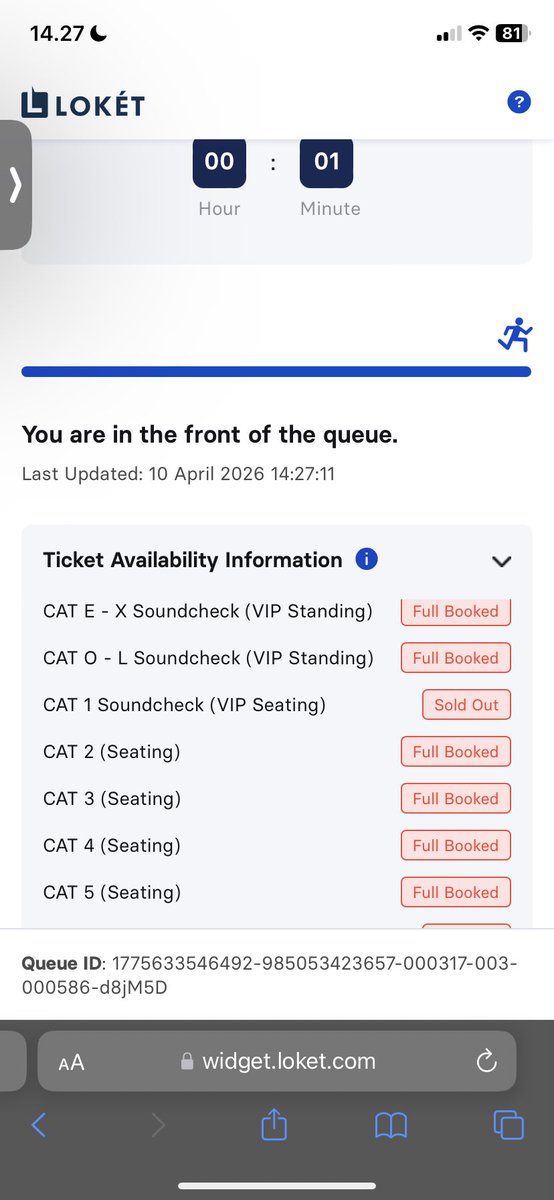Collapse the Ticket Availability Information section
This screenshot has height=1200, width=554.
point(502,561)
